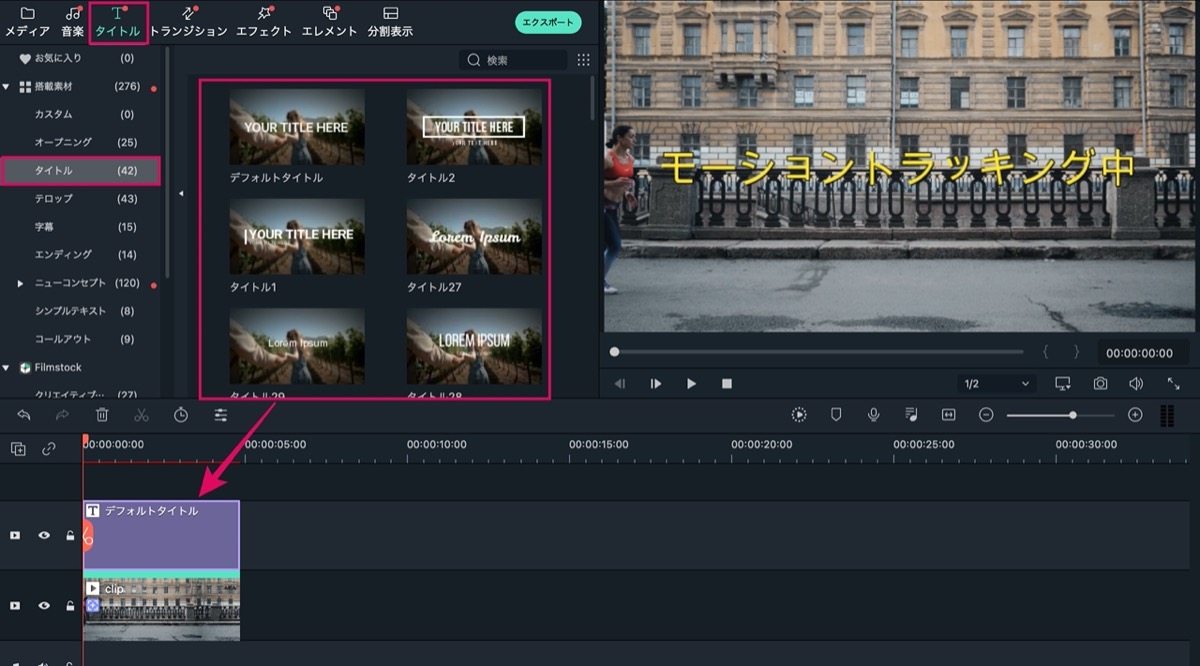Choose the デフォルトタイトル thumbnail
Image resolution: width=1200 pixels, height=666 pixels.
pyautogui.click(x=297, y=127)
